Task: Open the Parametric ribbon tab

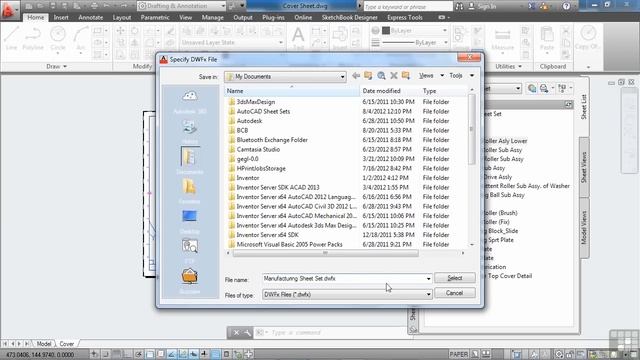Action: click(155, 18)
